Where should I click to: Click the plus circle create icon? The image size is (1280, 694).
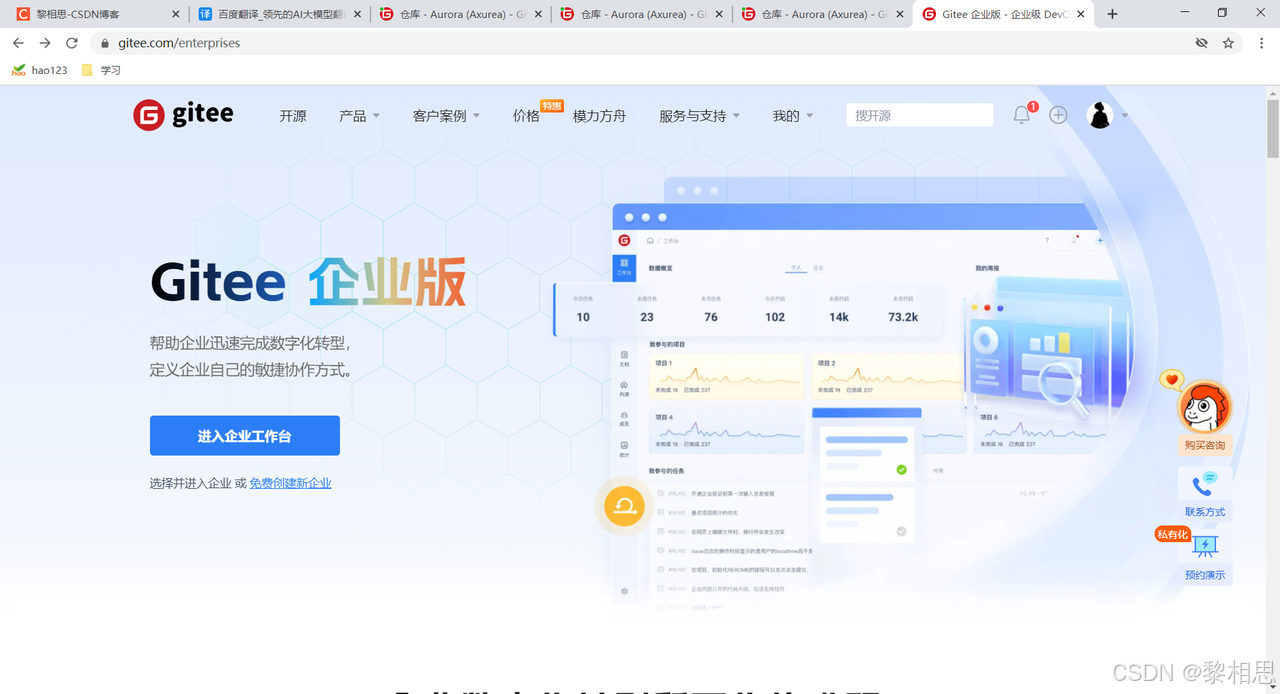[1058, 115]
